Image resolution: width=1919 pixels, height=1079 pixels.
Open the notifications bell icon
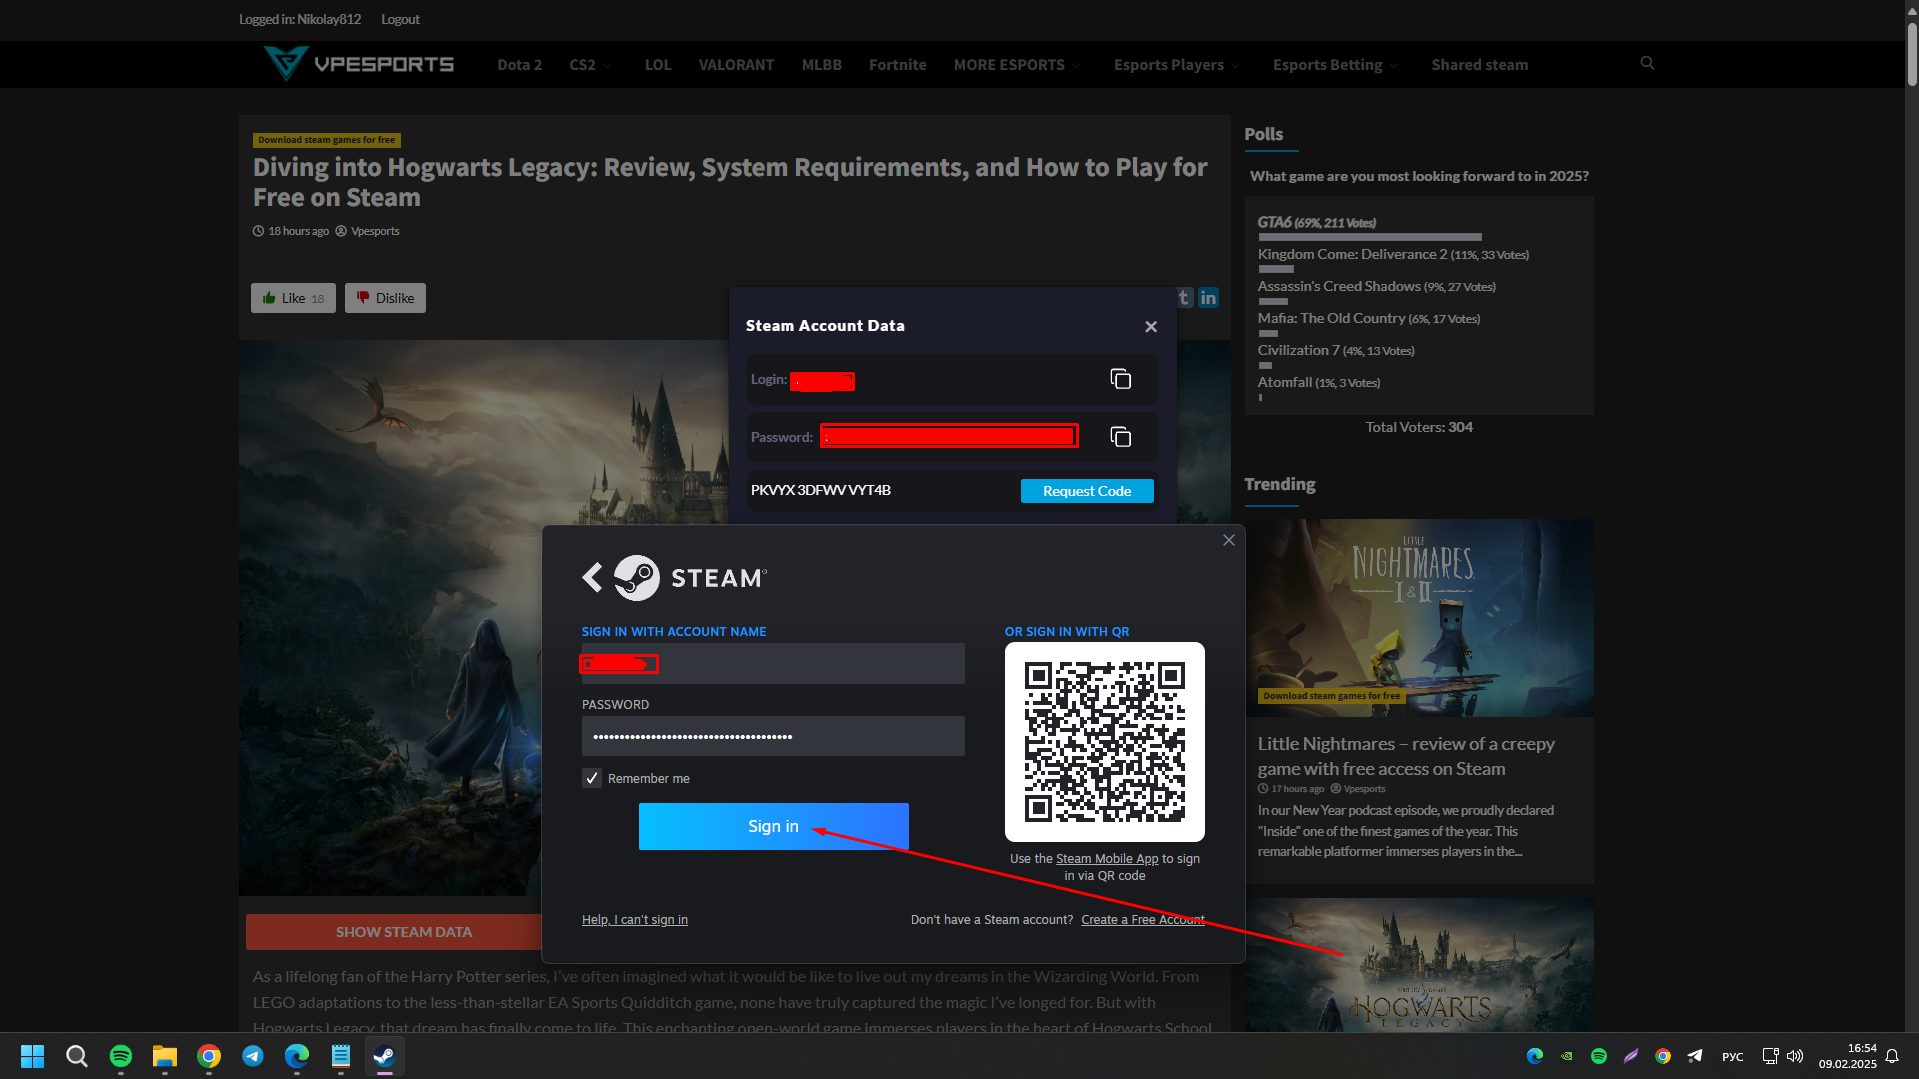(1892, 1056)
